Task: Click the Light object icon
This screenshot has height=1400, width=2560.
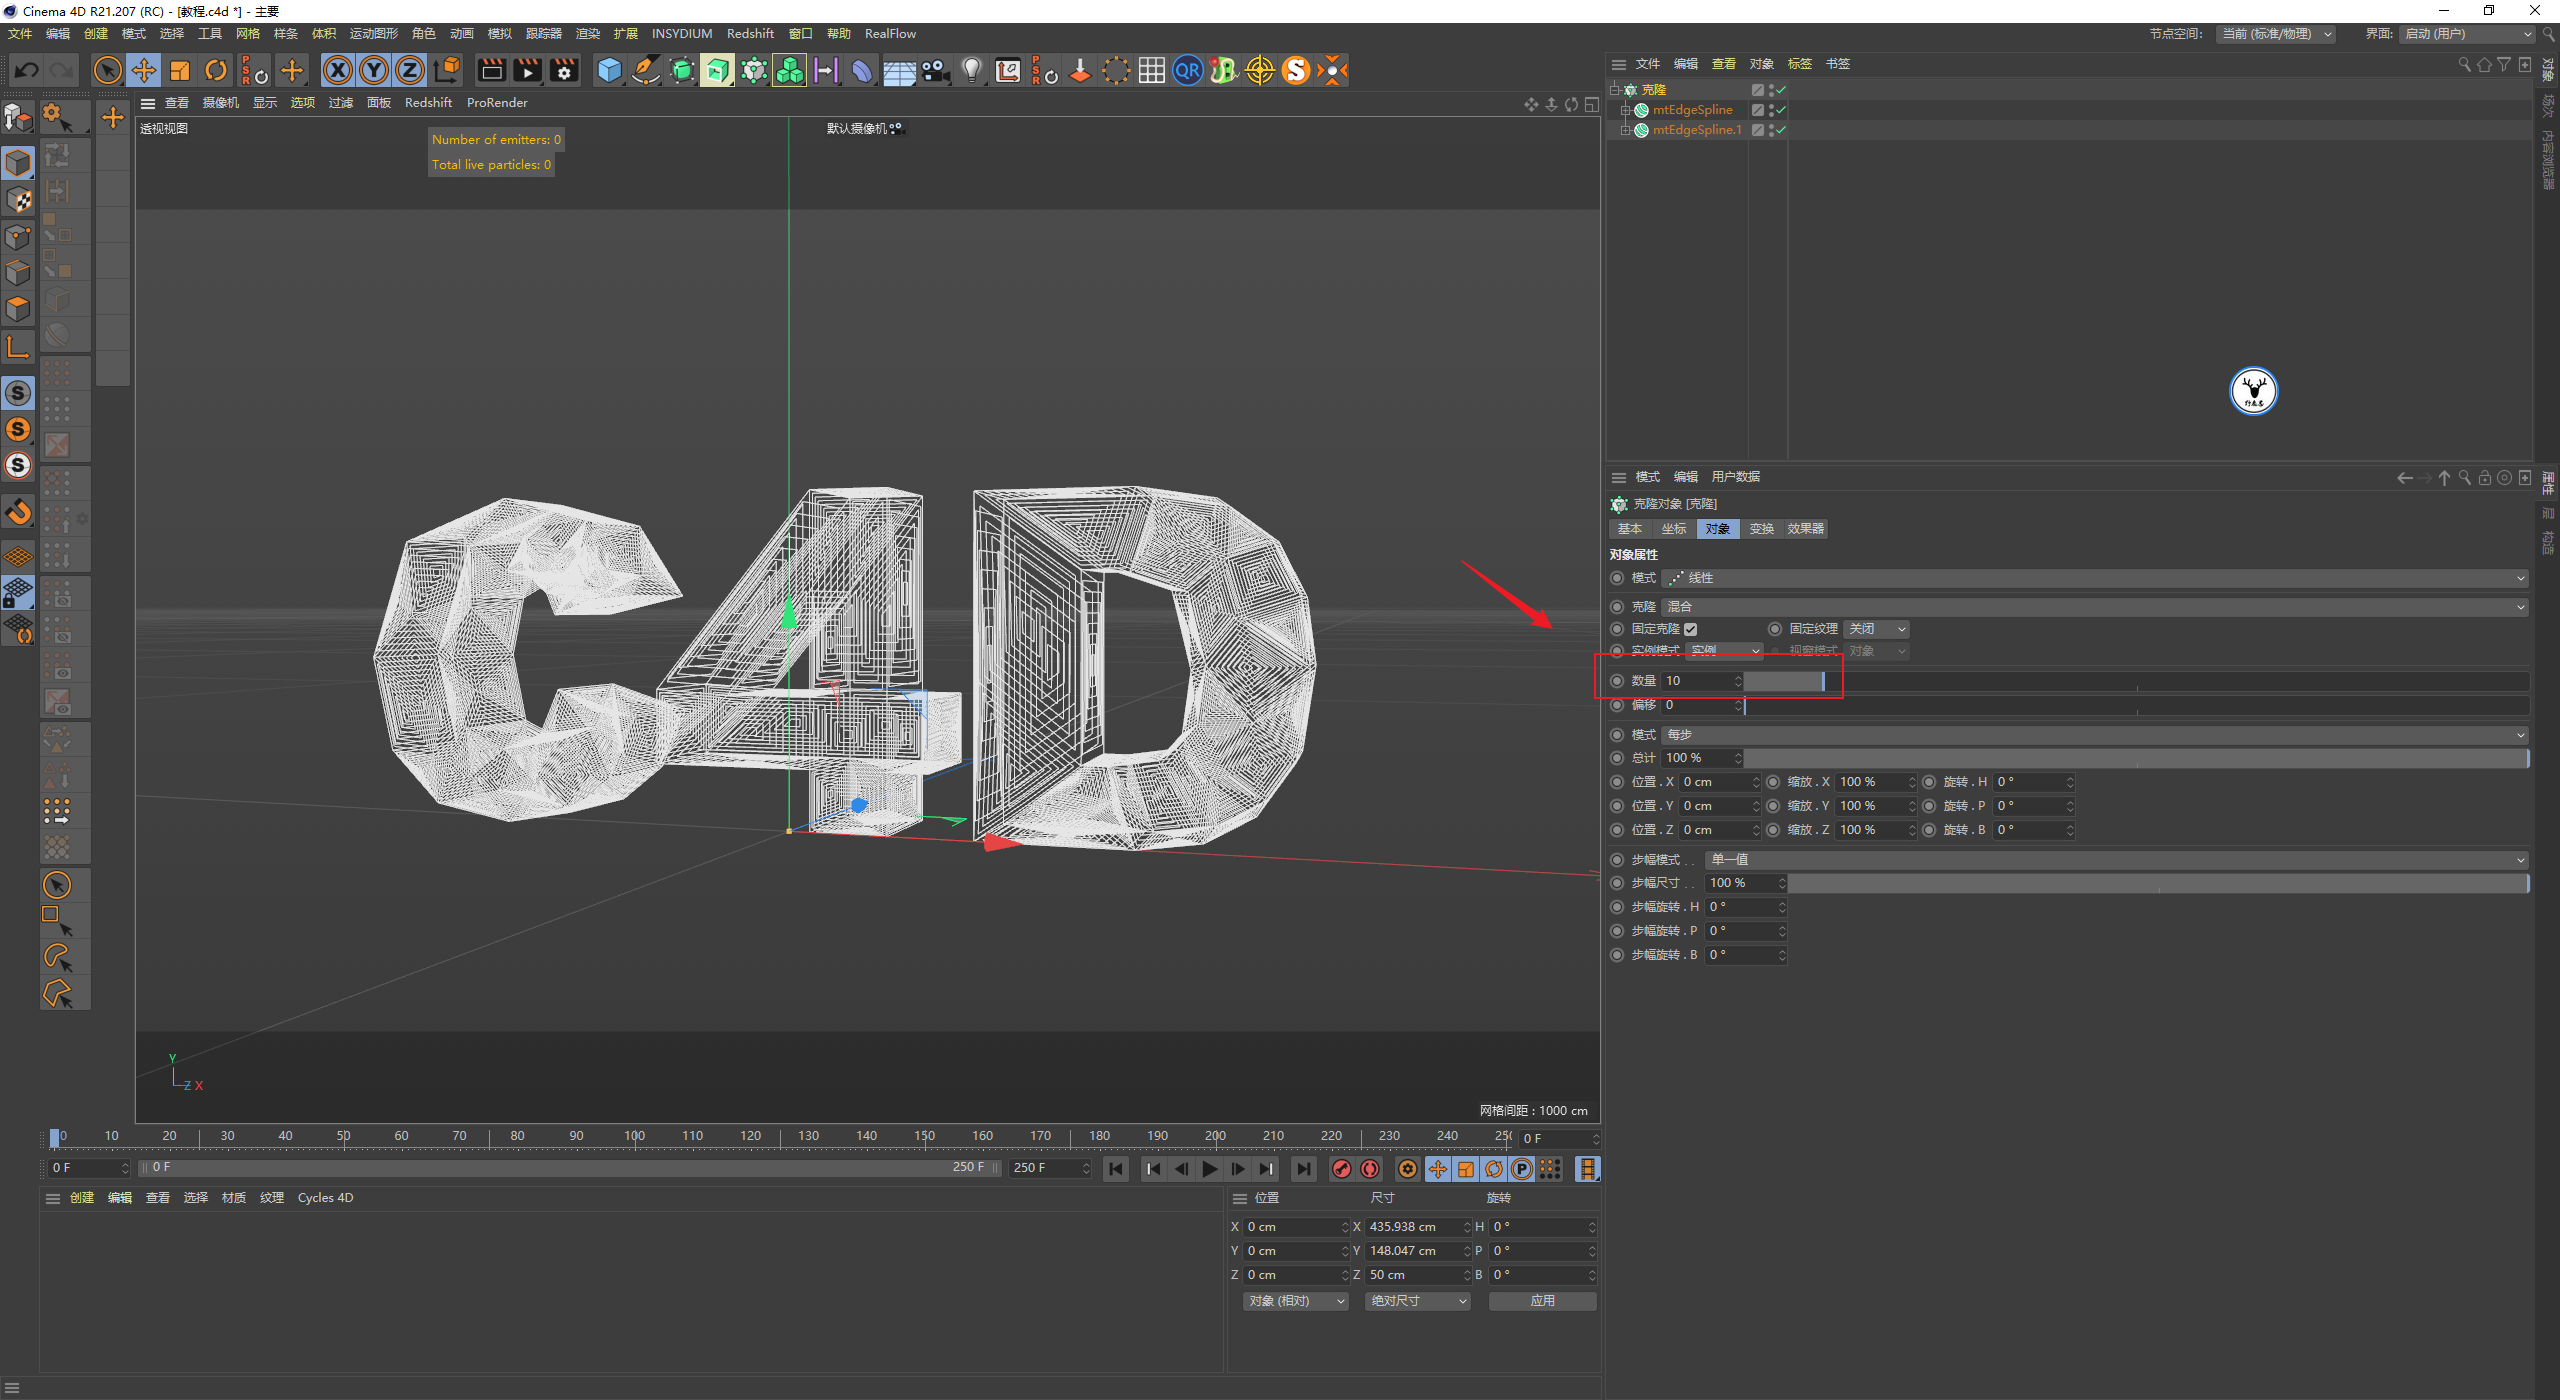Action: point(971,70)
